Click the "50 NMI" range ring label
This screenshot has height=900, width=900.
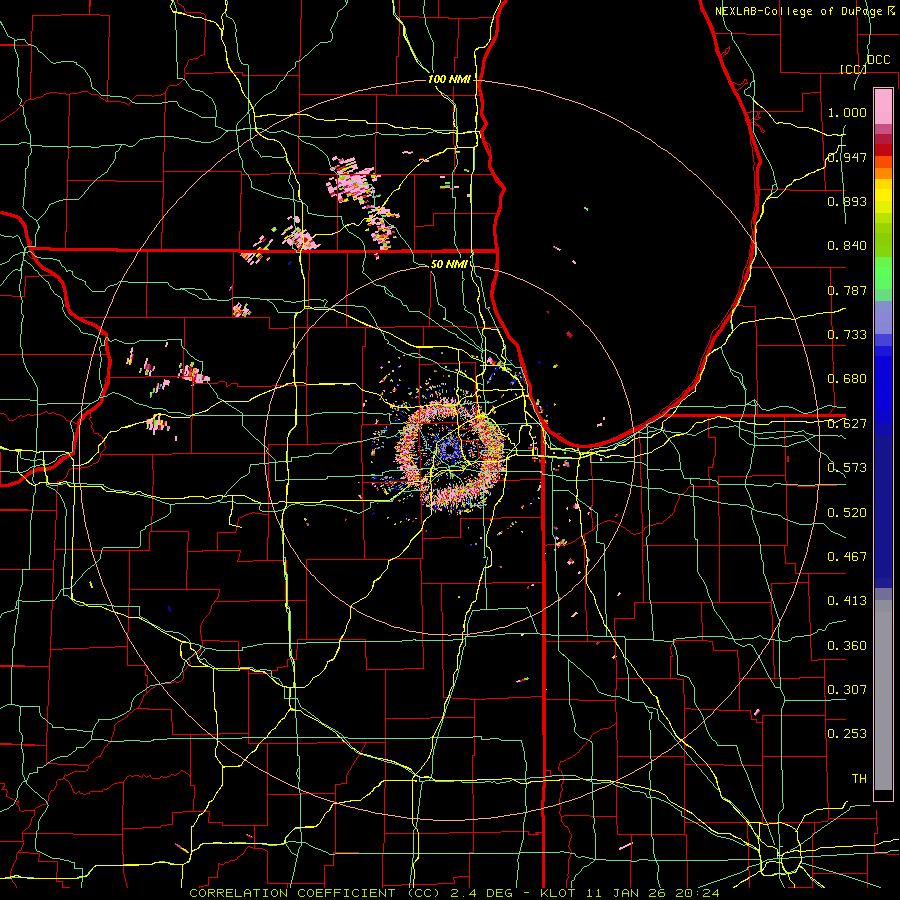(449, 264)
